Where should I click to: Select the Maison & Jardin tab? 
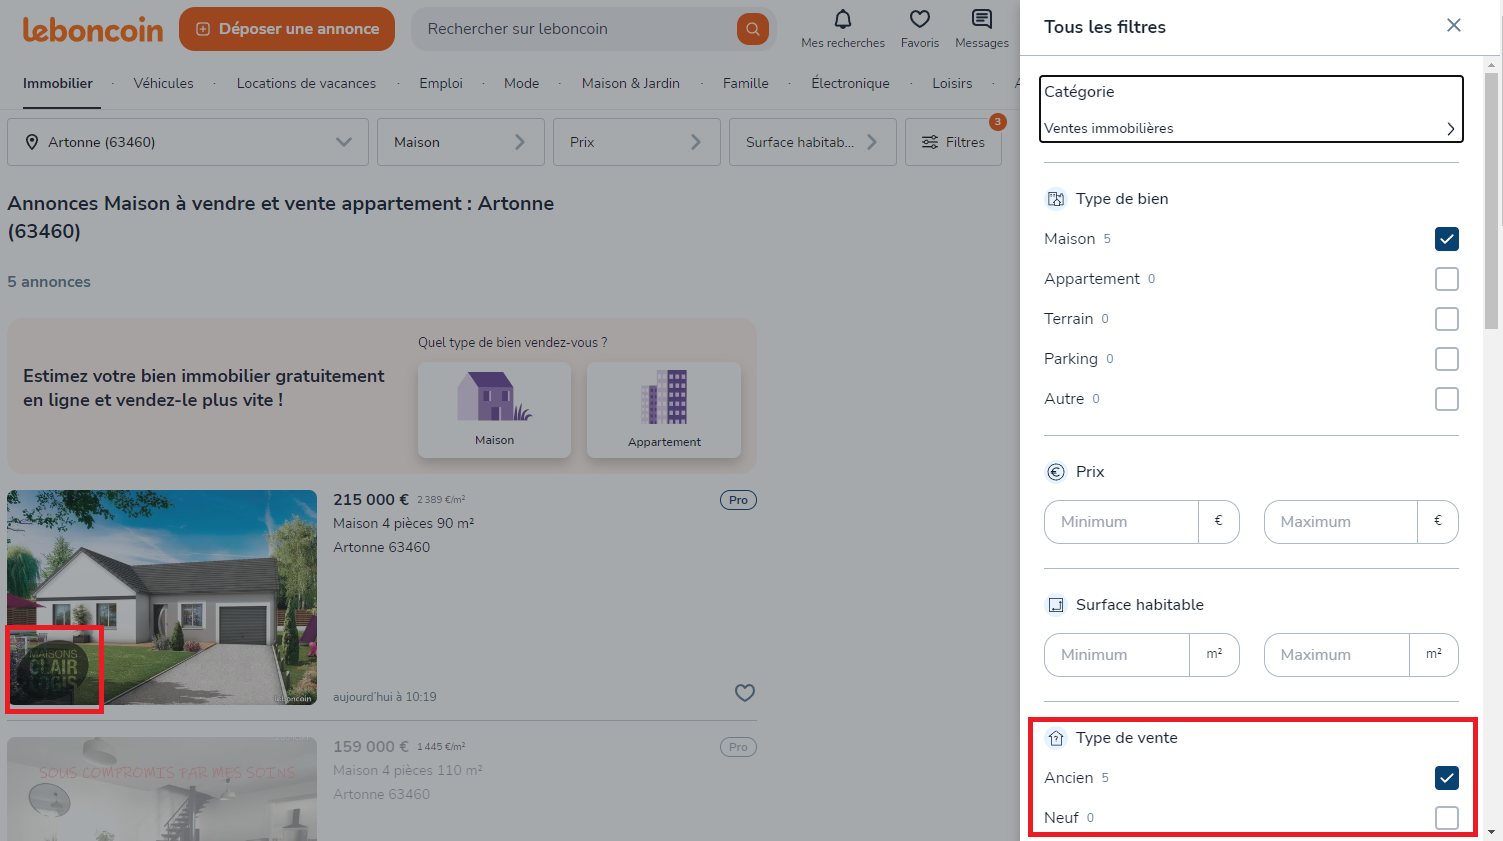(x=631, y=84)
